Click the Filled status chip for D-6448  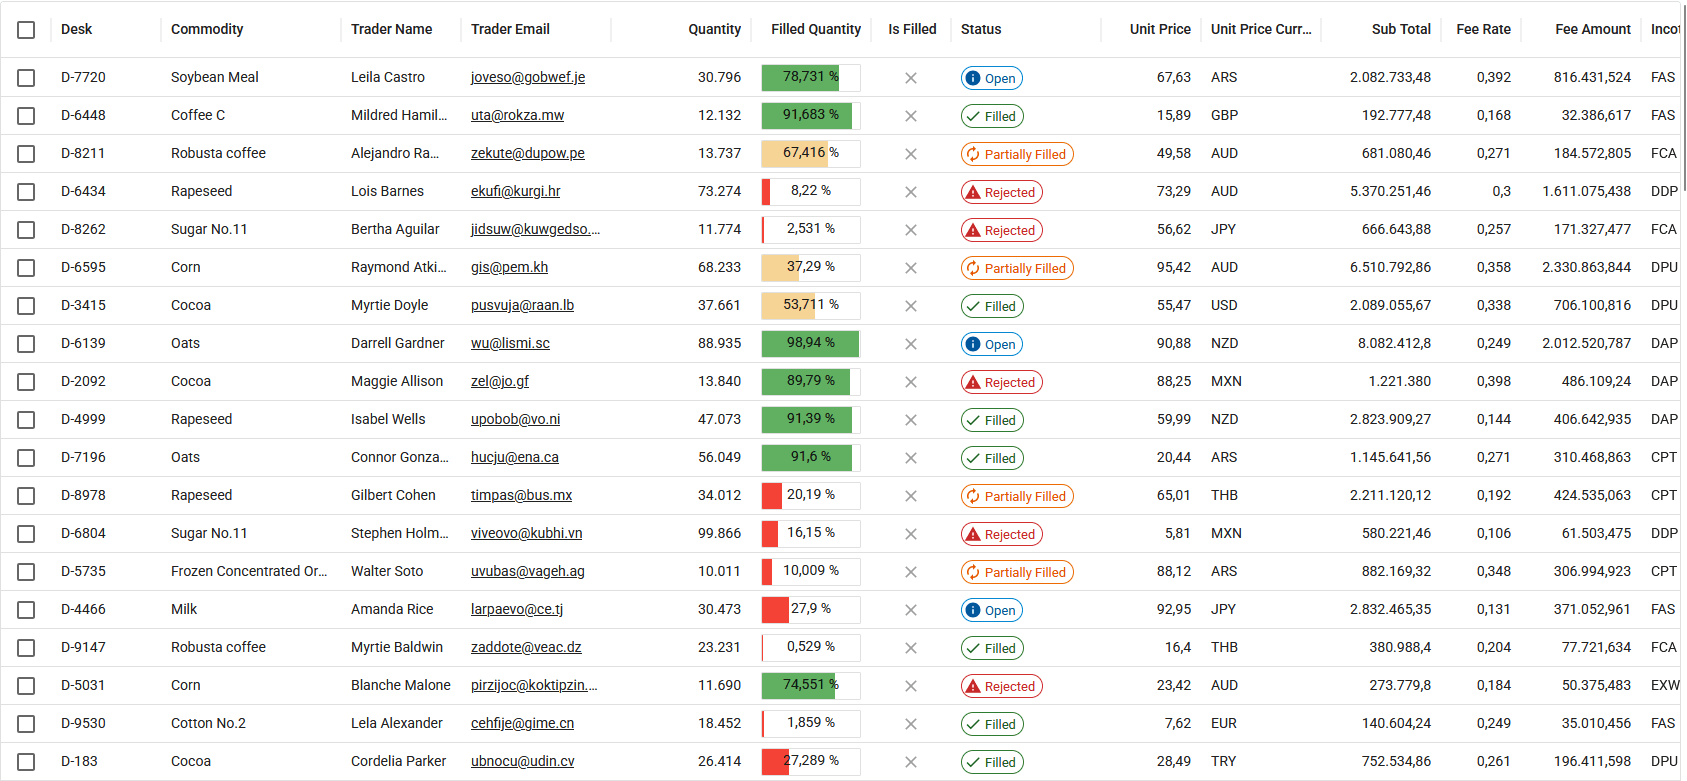tap(992, 116)
